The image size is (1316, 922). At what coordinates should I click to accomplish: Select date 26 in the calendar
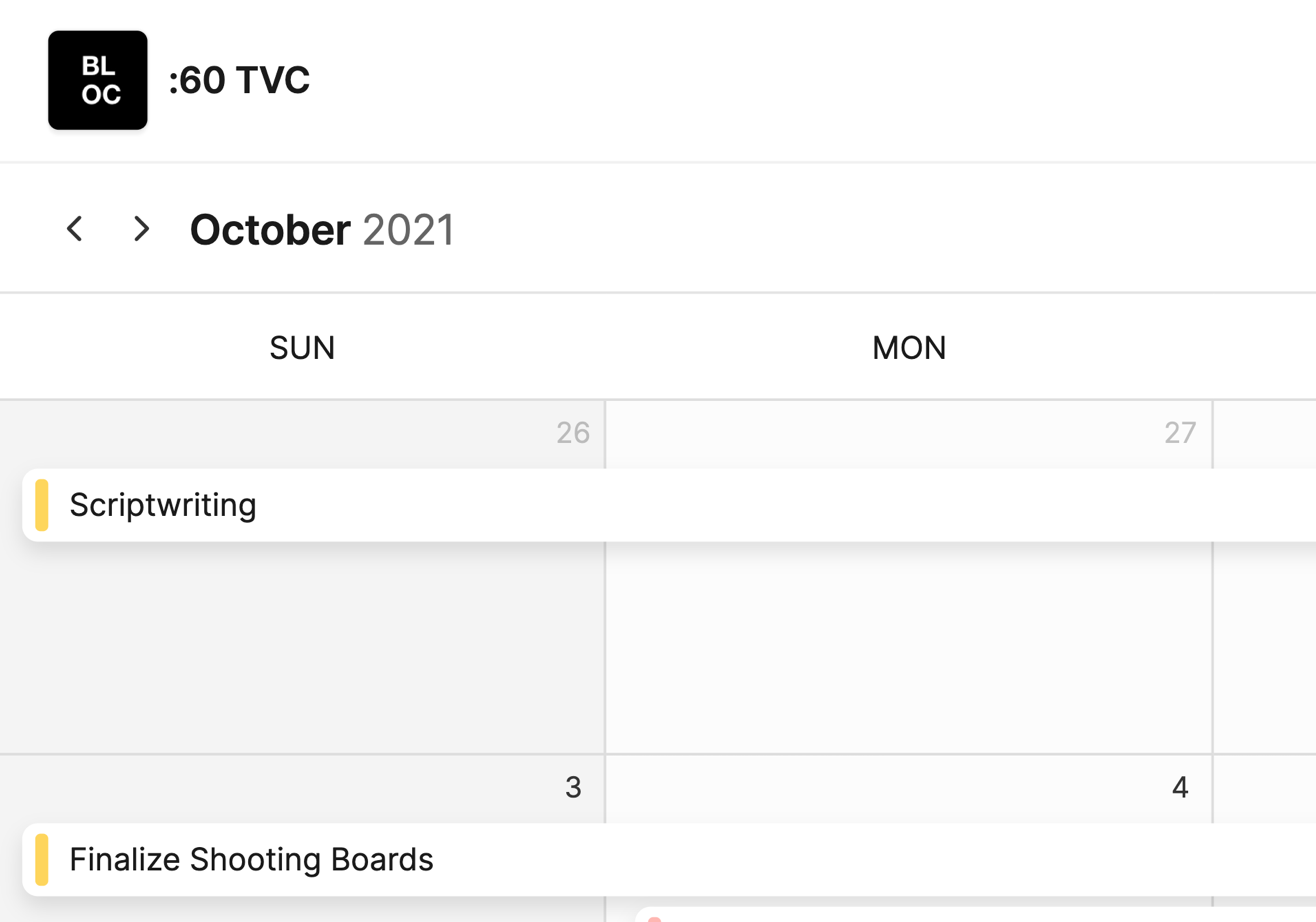click(573, 432)
